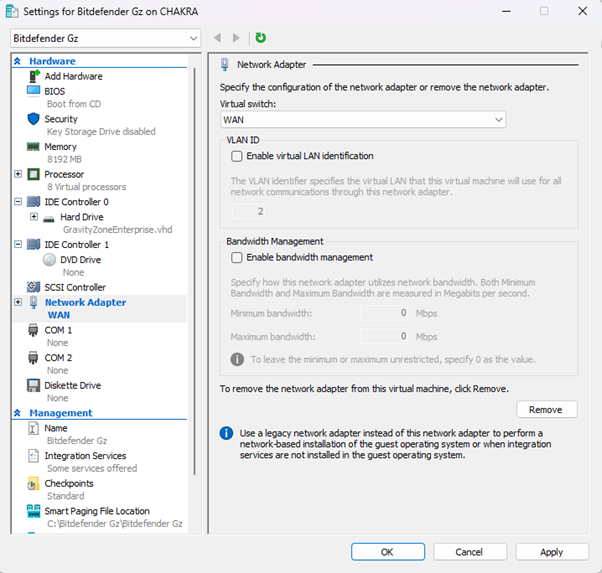Open Integration Services settings
The width and height of the screenshot is (602, 573).
pos(85,456)
